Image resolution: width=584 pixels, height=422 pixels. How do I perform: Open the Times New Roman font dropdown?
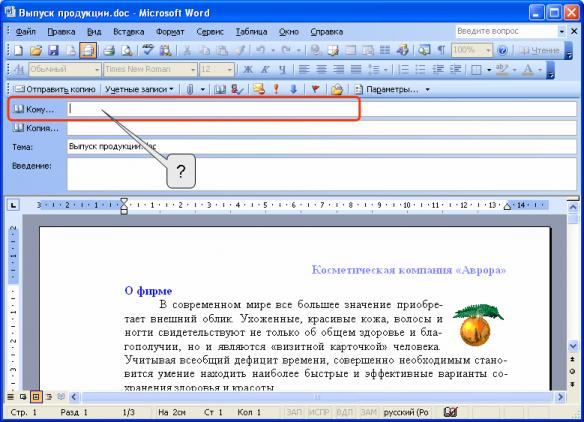click(193, 69)
